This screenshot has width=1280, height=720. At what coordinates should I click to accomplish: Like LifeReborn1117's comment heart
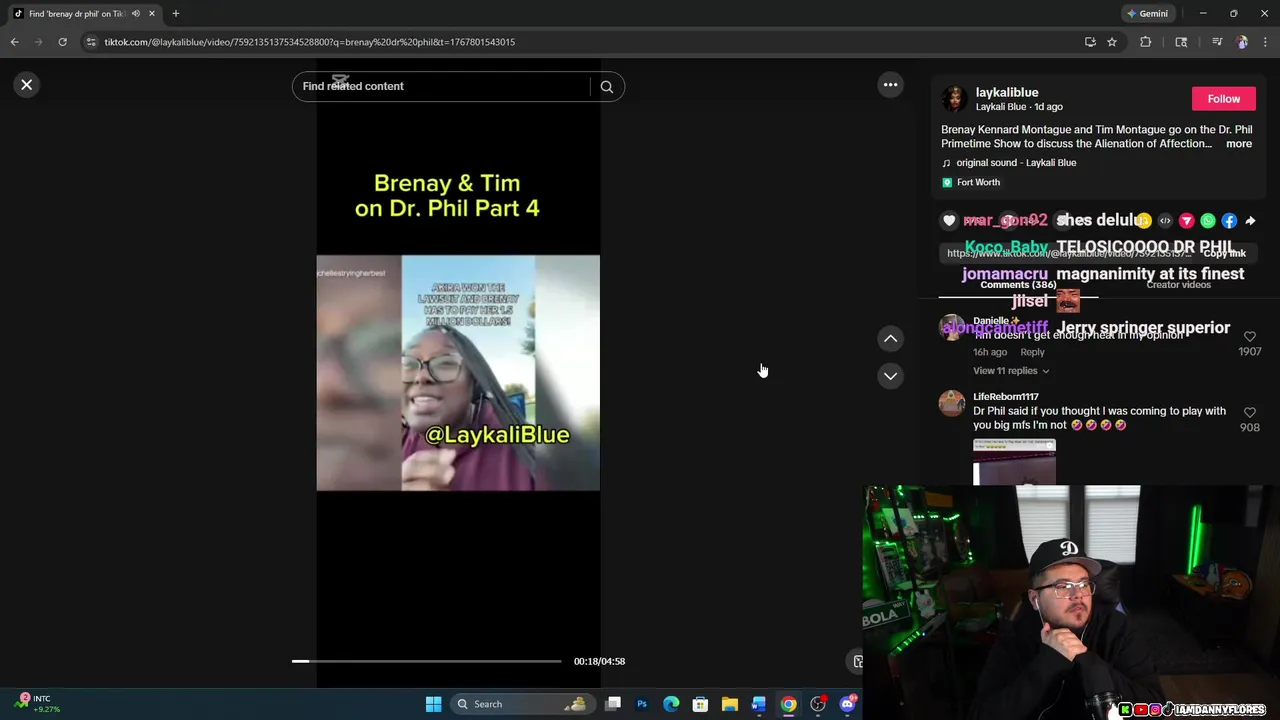coord(1249,412)
